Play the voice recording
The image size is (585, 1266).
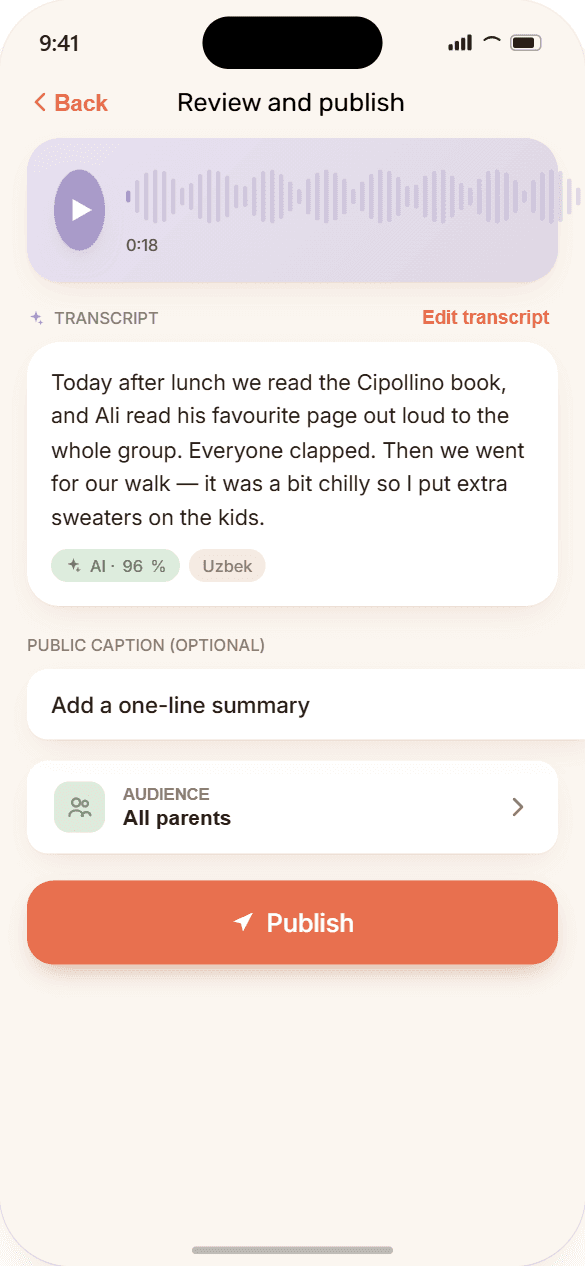coord(80,210)
